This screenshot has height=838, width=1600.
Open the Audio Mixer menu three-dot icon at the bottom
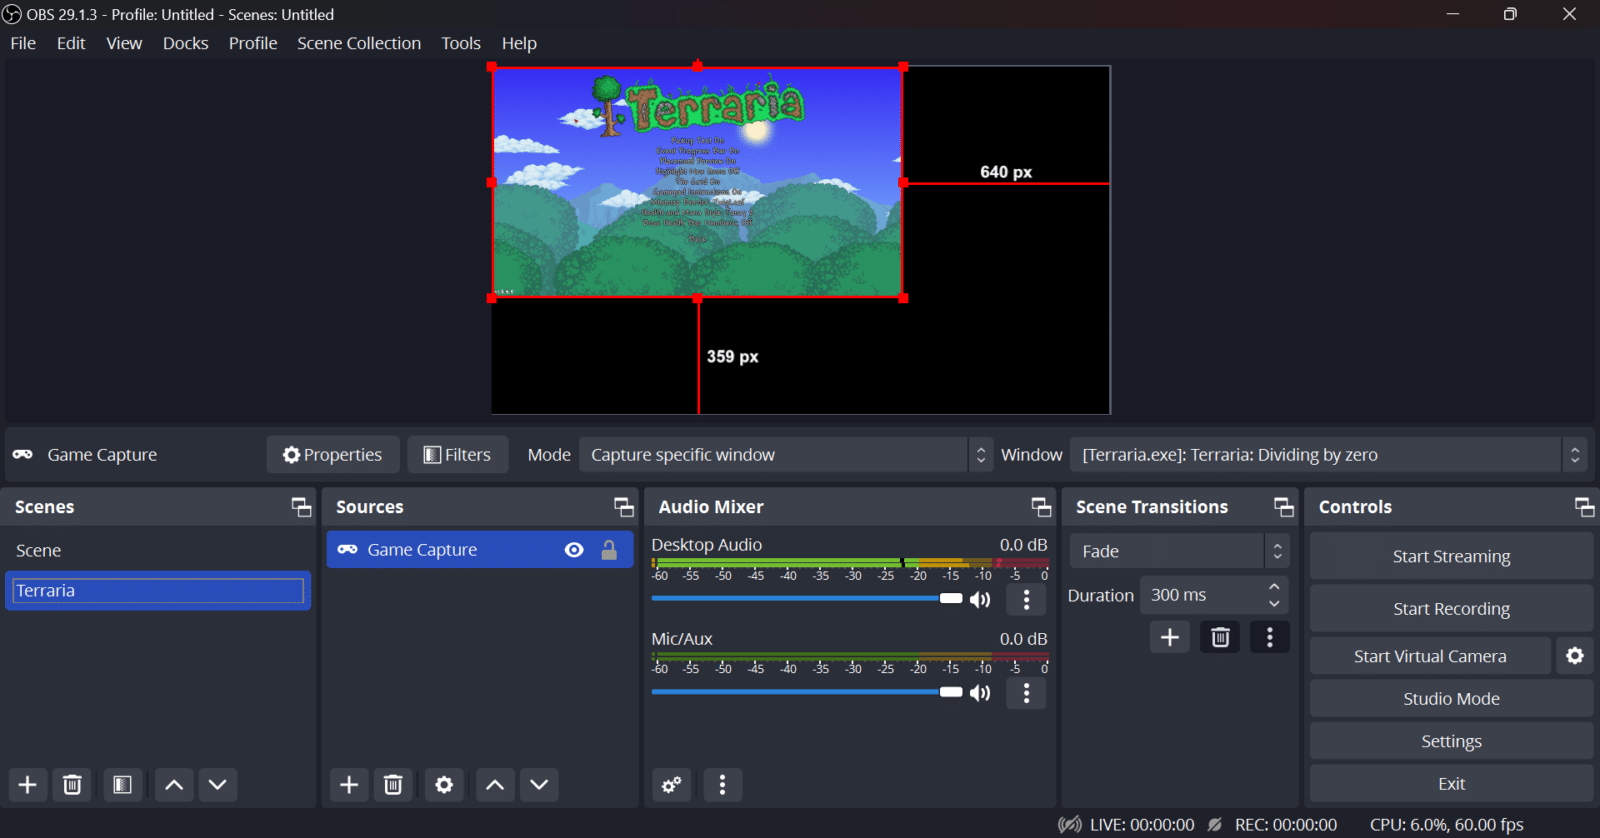(722, 785)
